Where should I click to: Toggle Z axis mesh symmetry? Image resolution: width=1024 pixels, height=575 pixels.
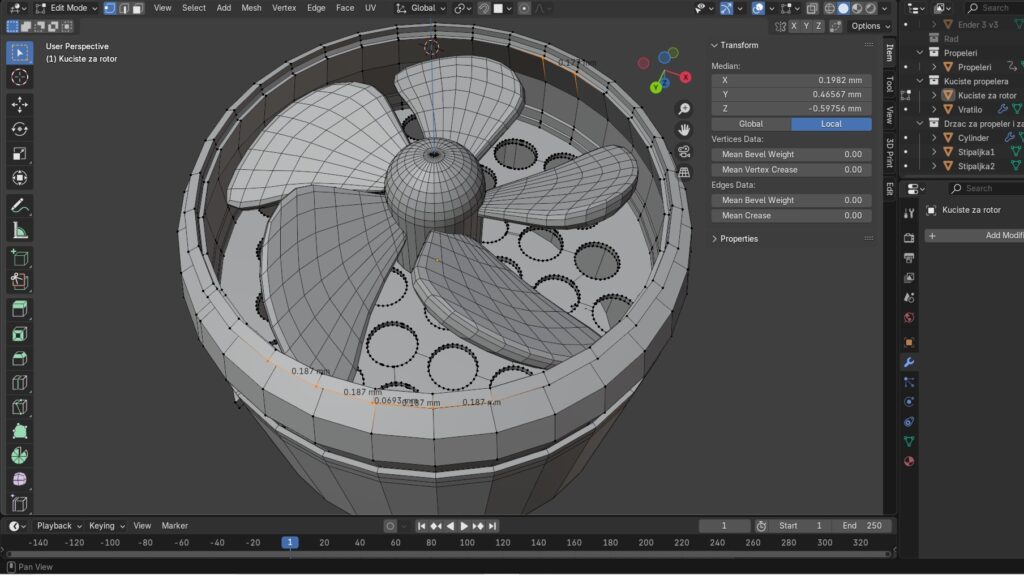(x=818, y=26)
